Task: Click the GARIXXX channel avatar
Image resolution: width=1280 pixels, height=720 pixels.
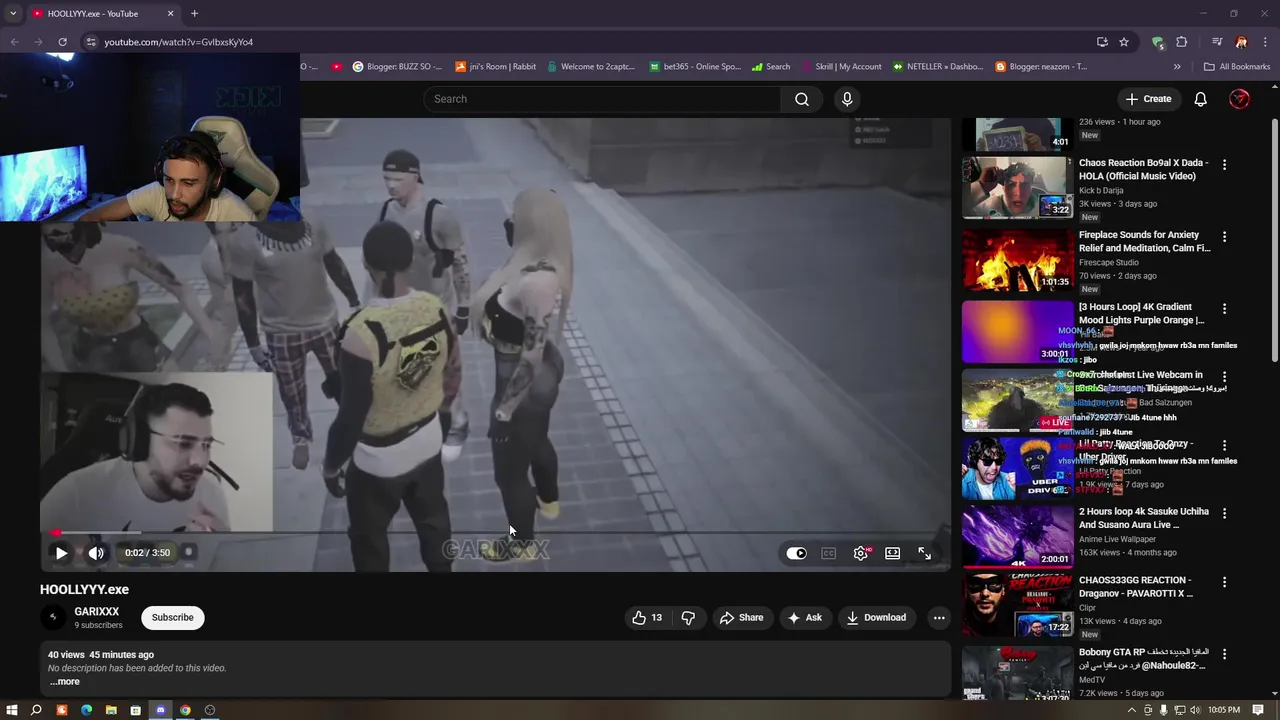Action: (53, 617)
